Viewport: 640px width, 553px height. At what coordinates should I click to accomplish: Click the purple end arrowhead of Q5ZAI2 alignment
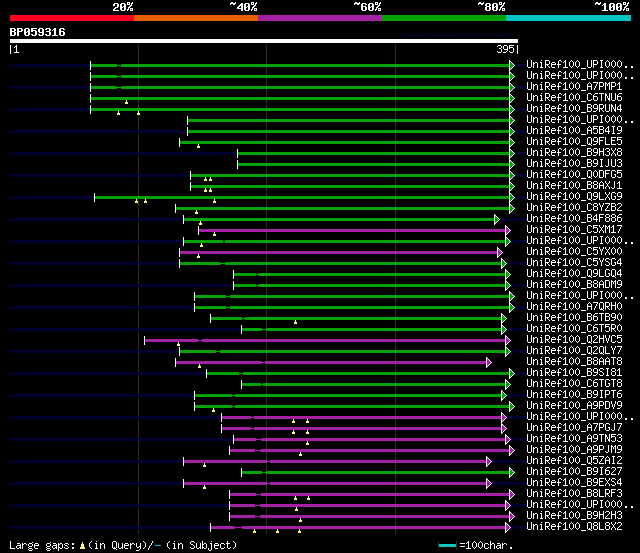tap(489, 462)
